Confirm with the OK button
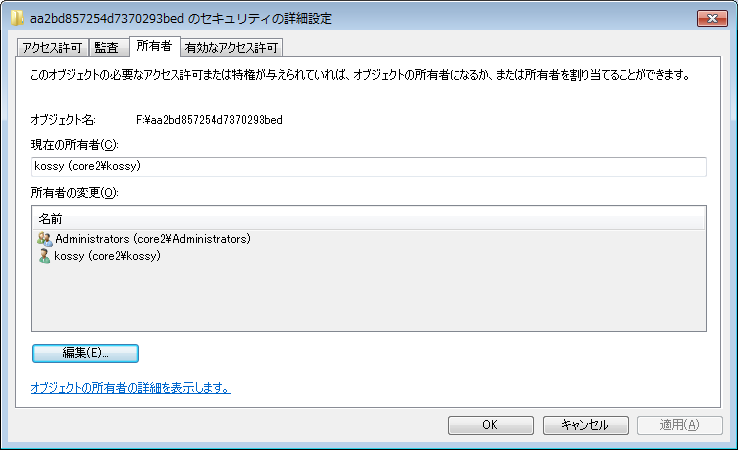Screen dimensions: 738x450 [x=490, y=424]
